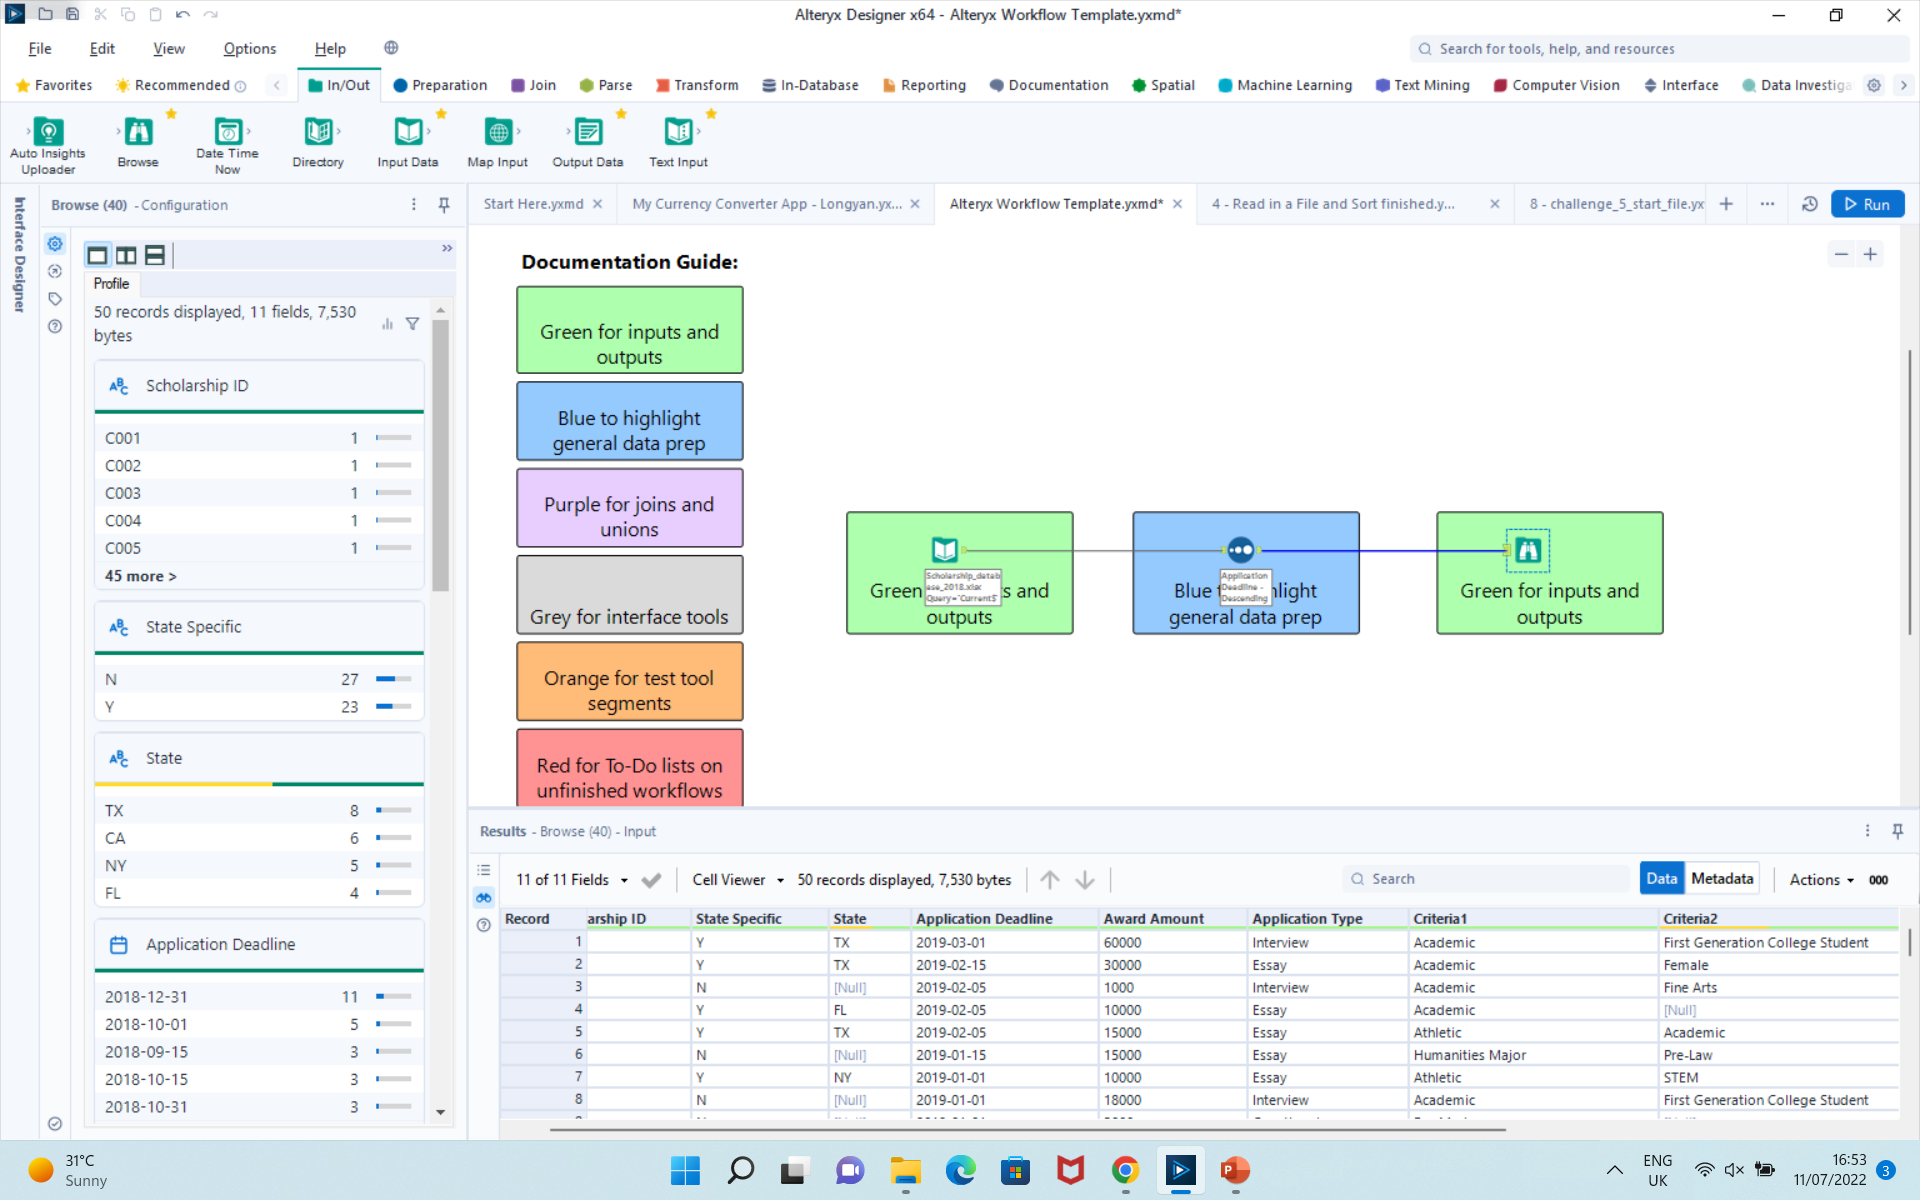The height and width of the screenshot is (1200, 1920).
Task: Add a new workflow tab
Action: point(1726,204)
